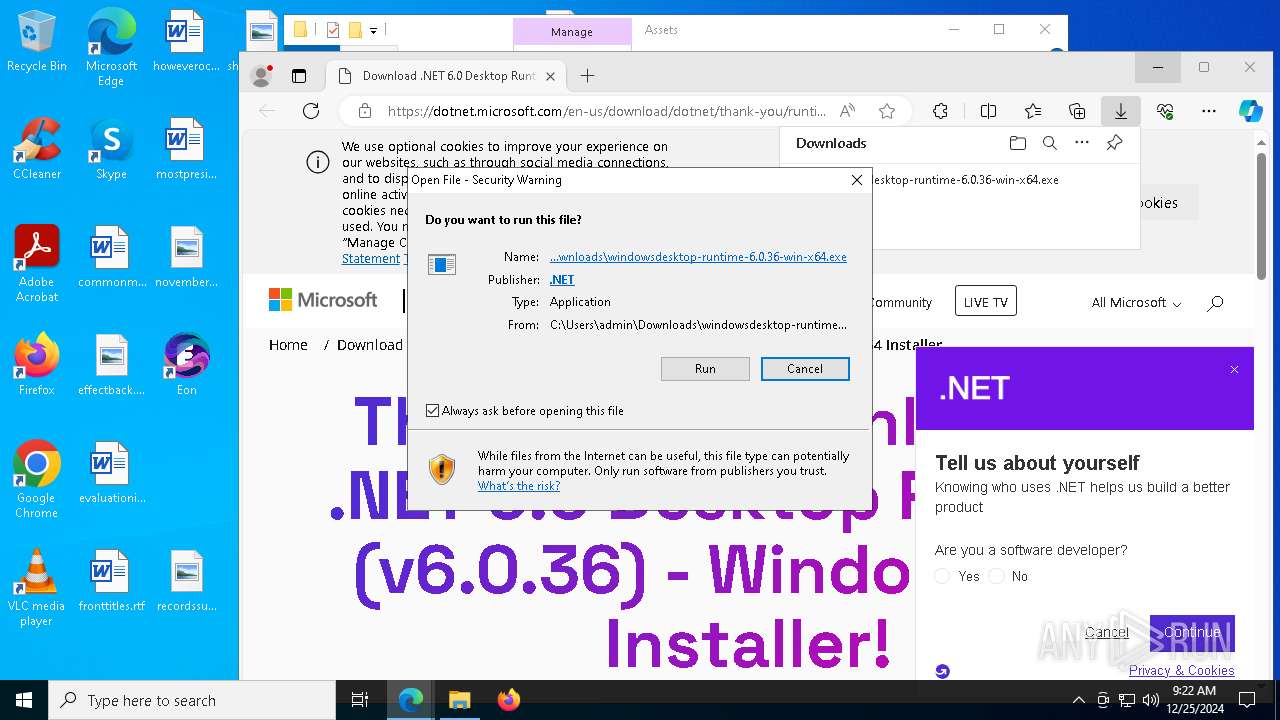Select fronttitles.rtf desktop file
This screenshot has width=1280, height=720.
[x=111, y=581]
